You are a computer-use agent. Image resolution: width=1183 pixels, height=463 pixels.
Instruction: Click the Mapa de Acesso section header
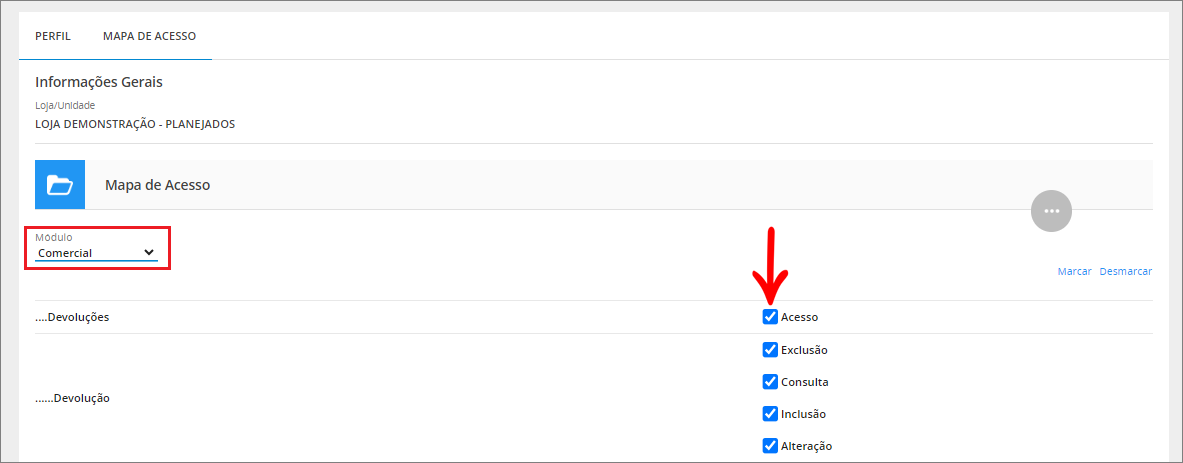[157, 185]
